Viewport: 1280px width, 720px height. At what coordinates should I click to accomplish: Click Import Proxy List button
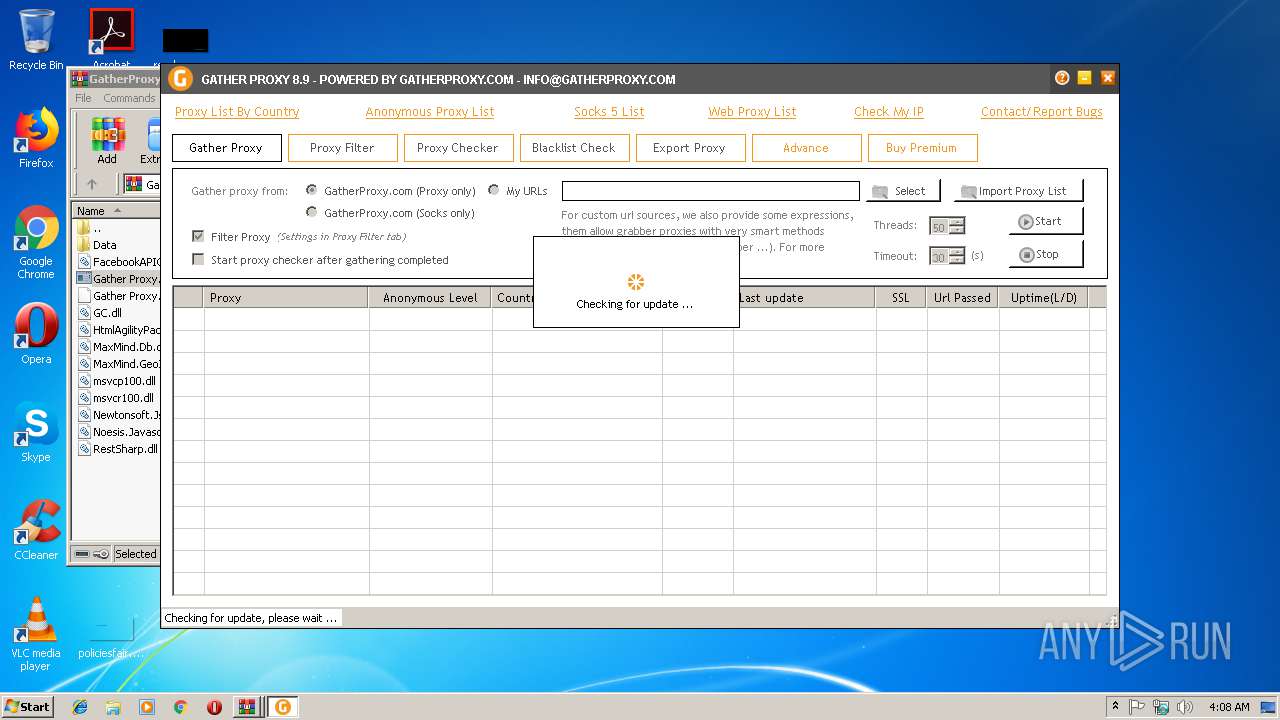pos(1018,191)
